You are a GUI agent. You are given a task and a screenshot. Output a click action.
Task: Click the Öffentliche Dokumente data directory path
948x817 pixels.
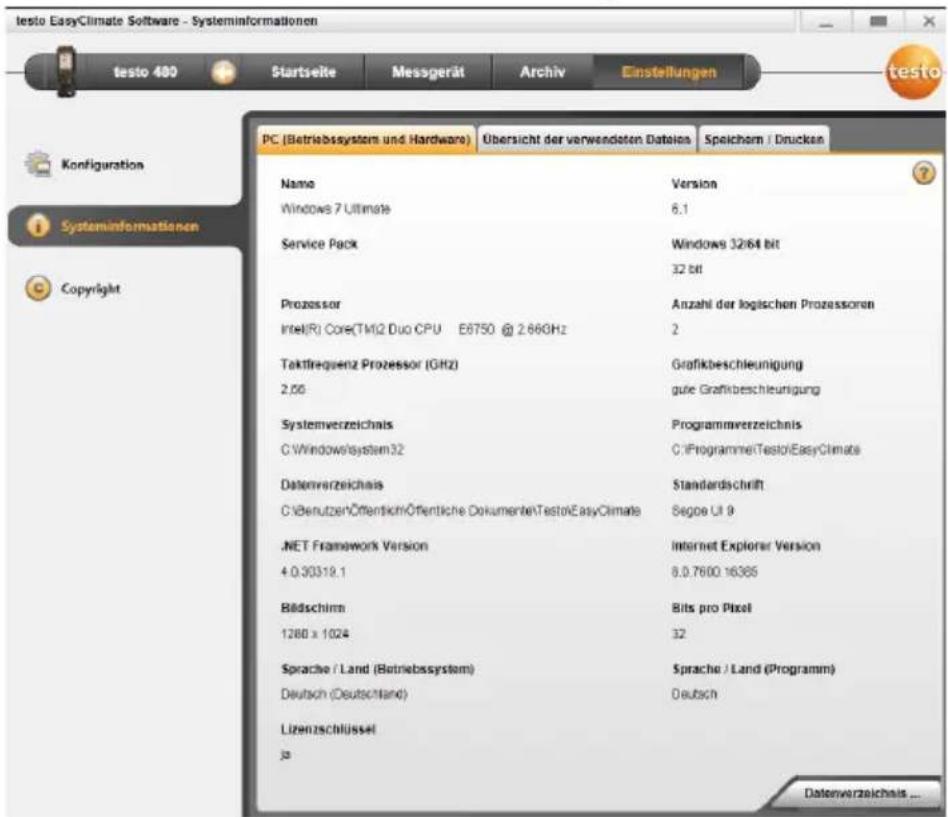pos(461,510)
